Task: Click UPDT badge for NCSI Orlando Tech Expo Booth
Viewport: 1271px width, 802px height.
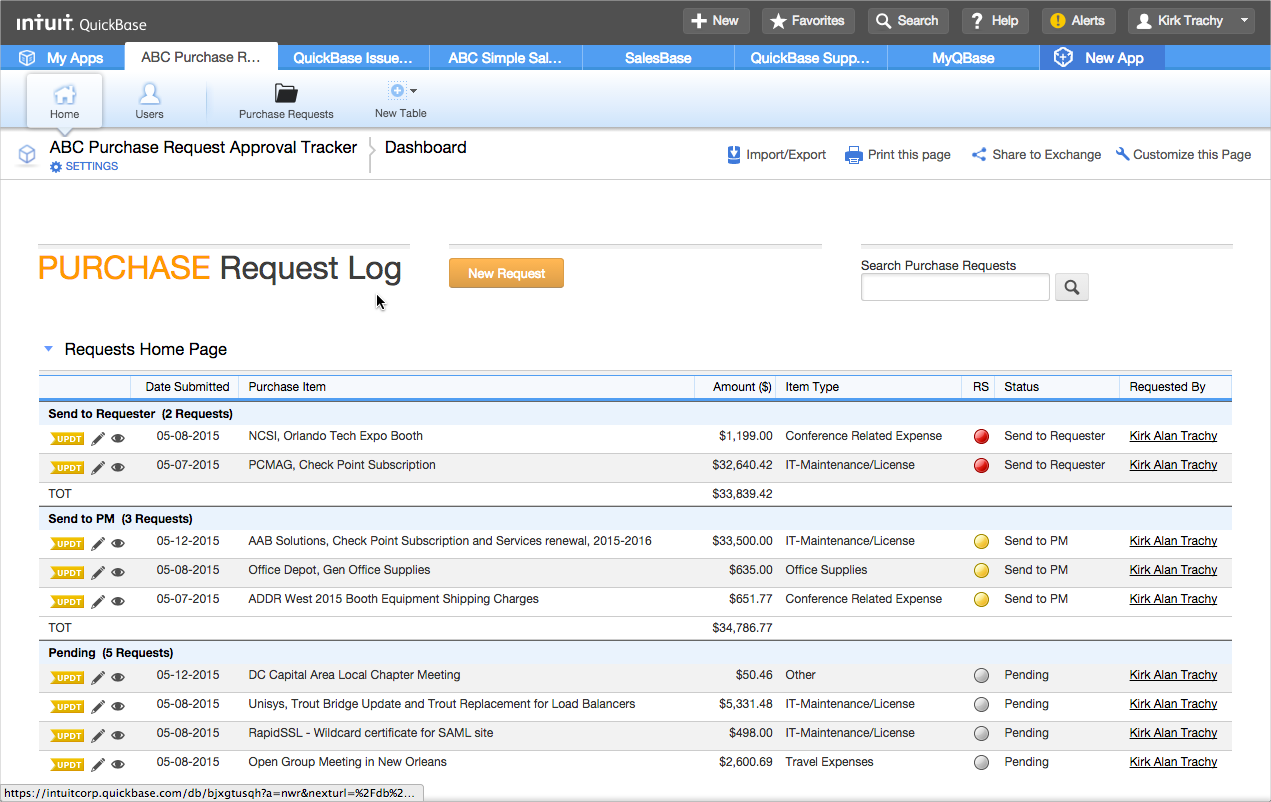Action: (67, 438)
